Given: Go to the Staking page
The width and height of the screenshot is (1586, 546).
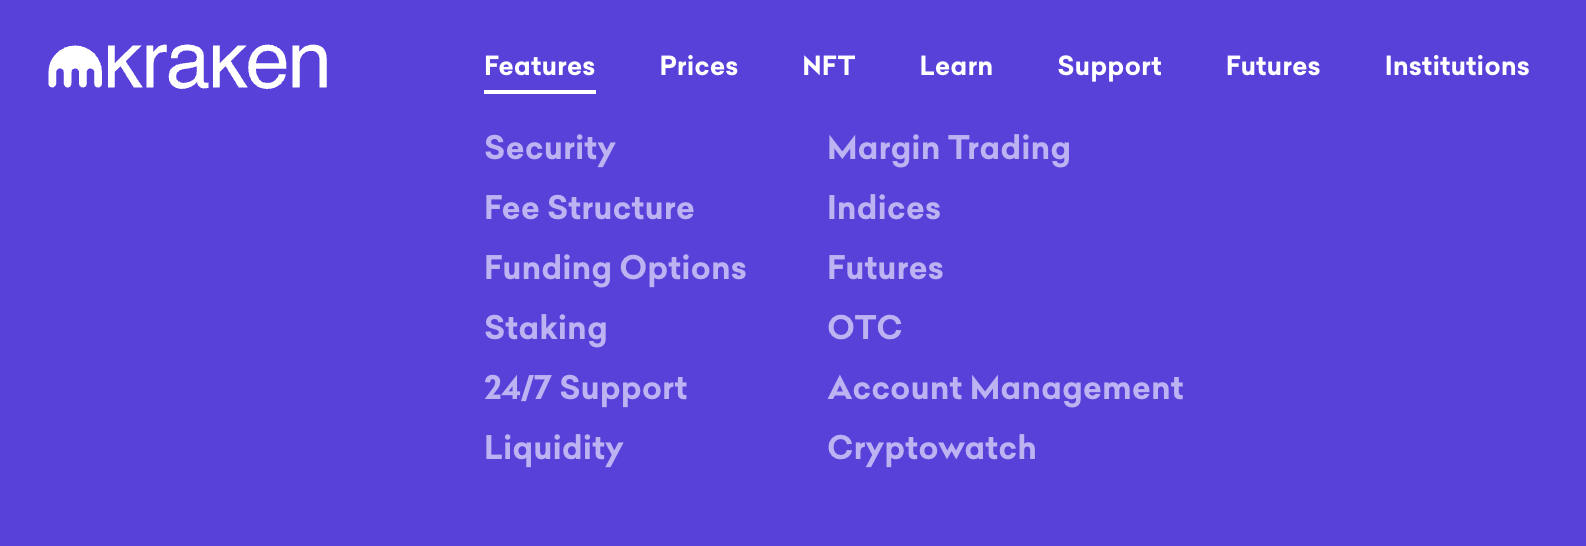Looking at the screenshot, I should 545,328.
